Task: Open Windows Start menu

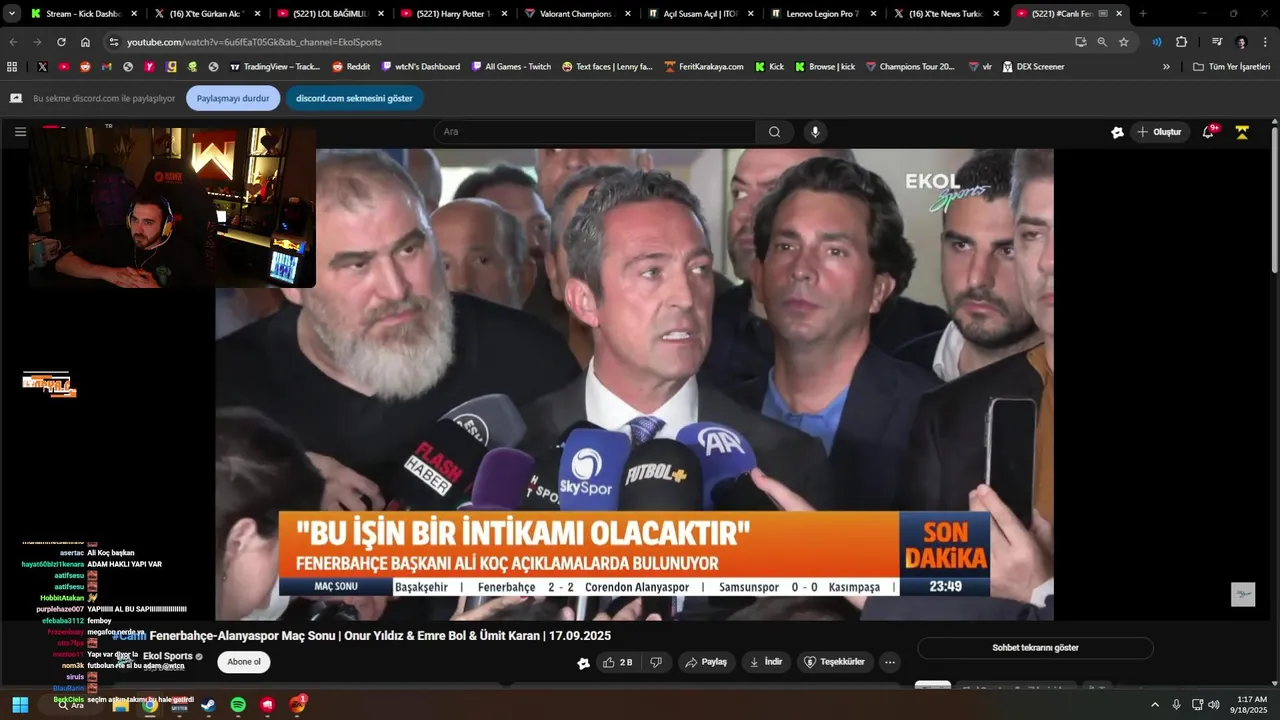Action: [20, 705]
